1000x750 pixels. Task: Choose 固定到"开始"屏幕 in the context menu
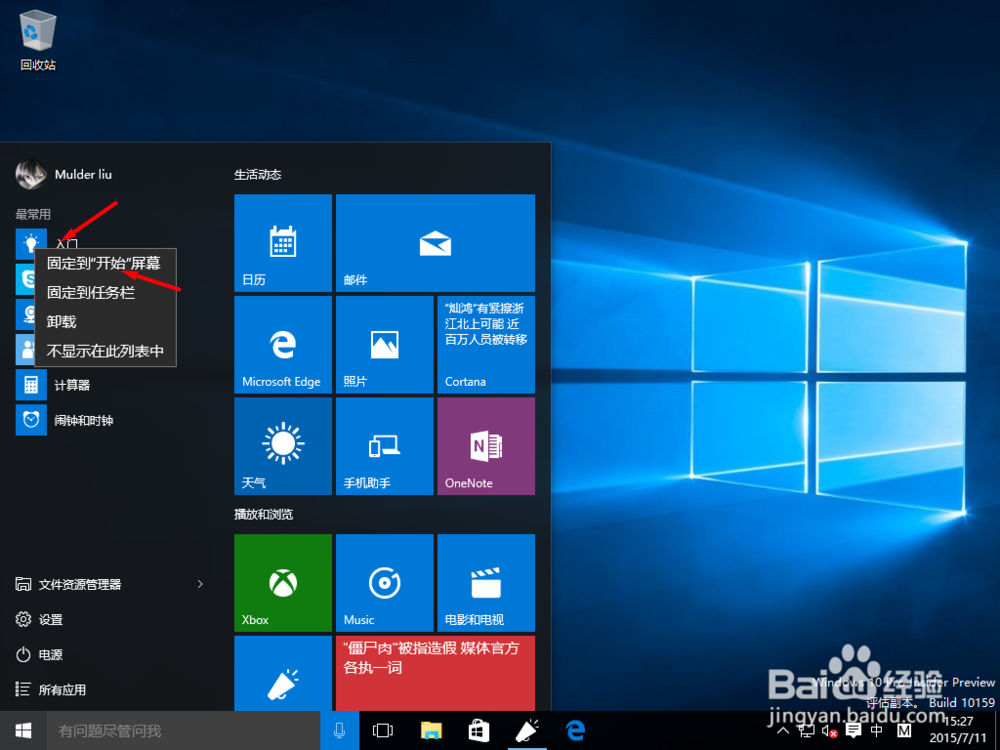click(x=105, y=263)
